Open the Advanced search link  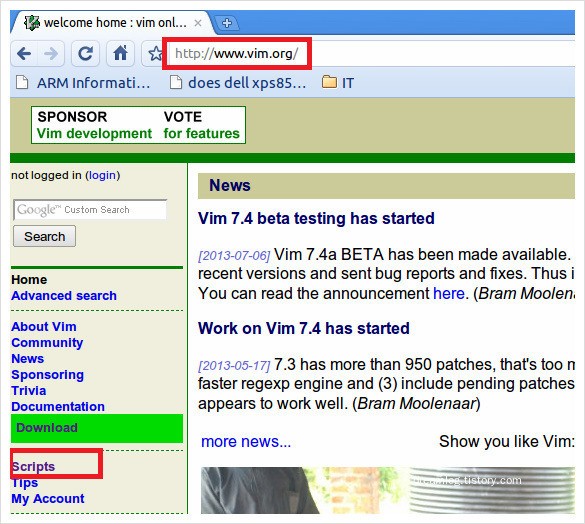coord(64,296)
